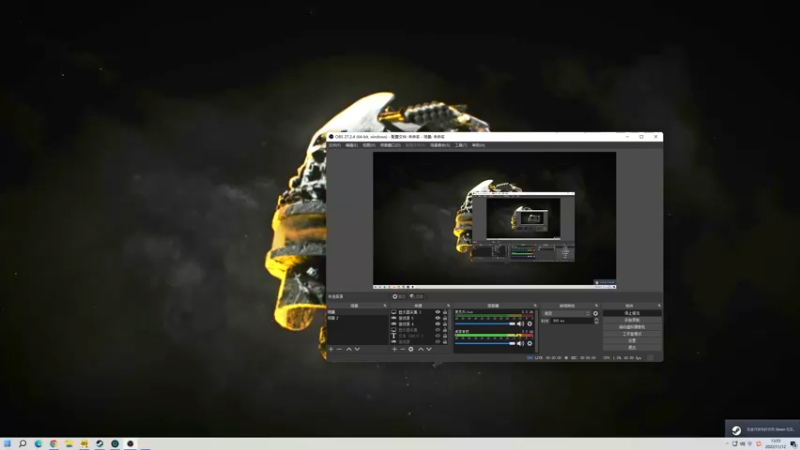Move the selected scene down
The width and height of the screenshot is (800, 450).
pos(357,349)
